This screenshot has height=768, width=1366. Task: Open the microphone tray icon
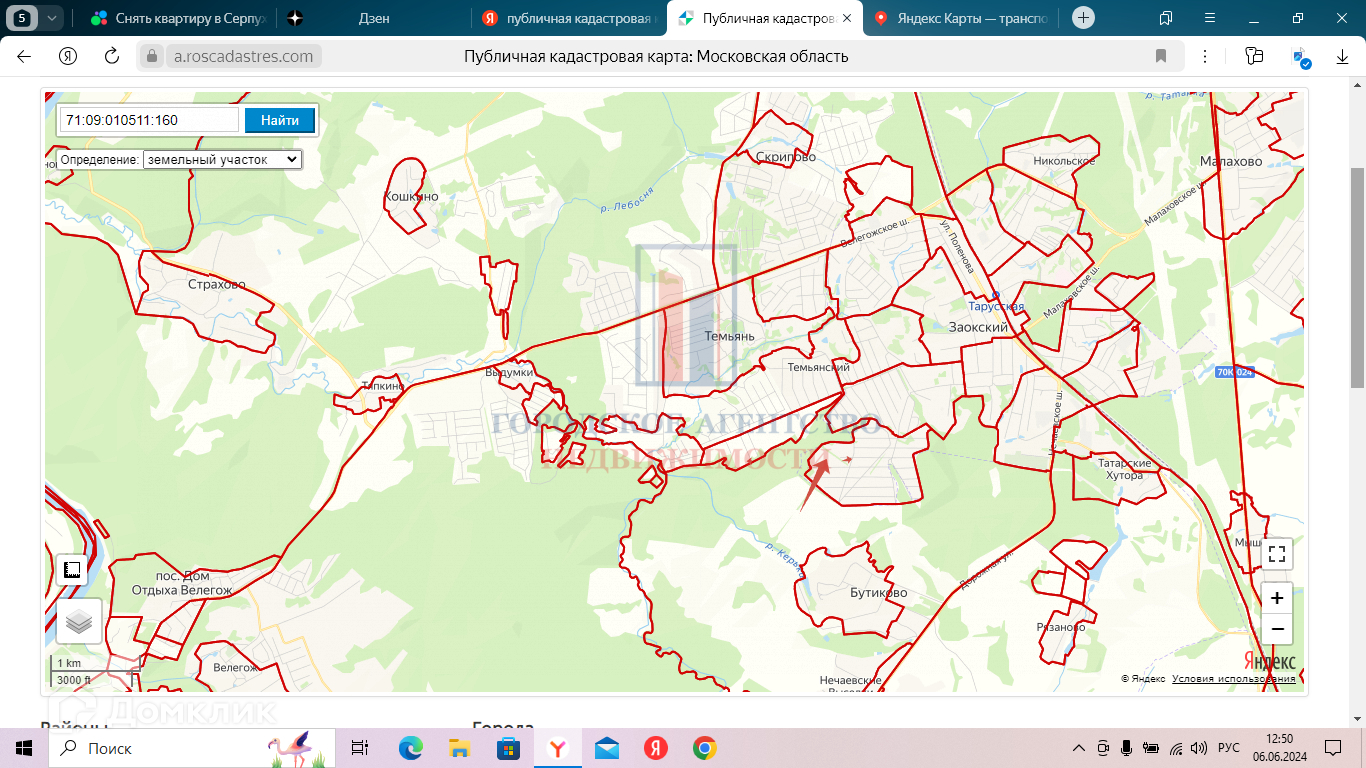pos(1127,748)
